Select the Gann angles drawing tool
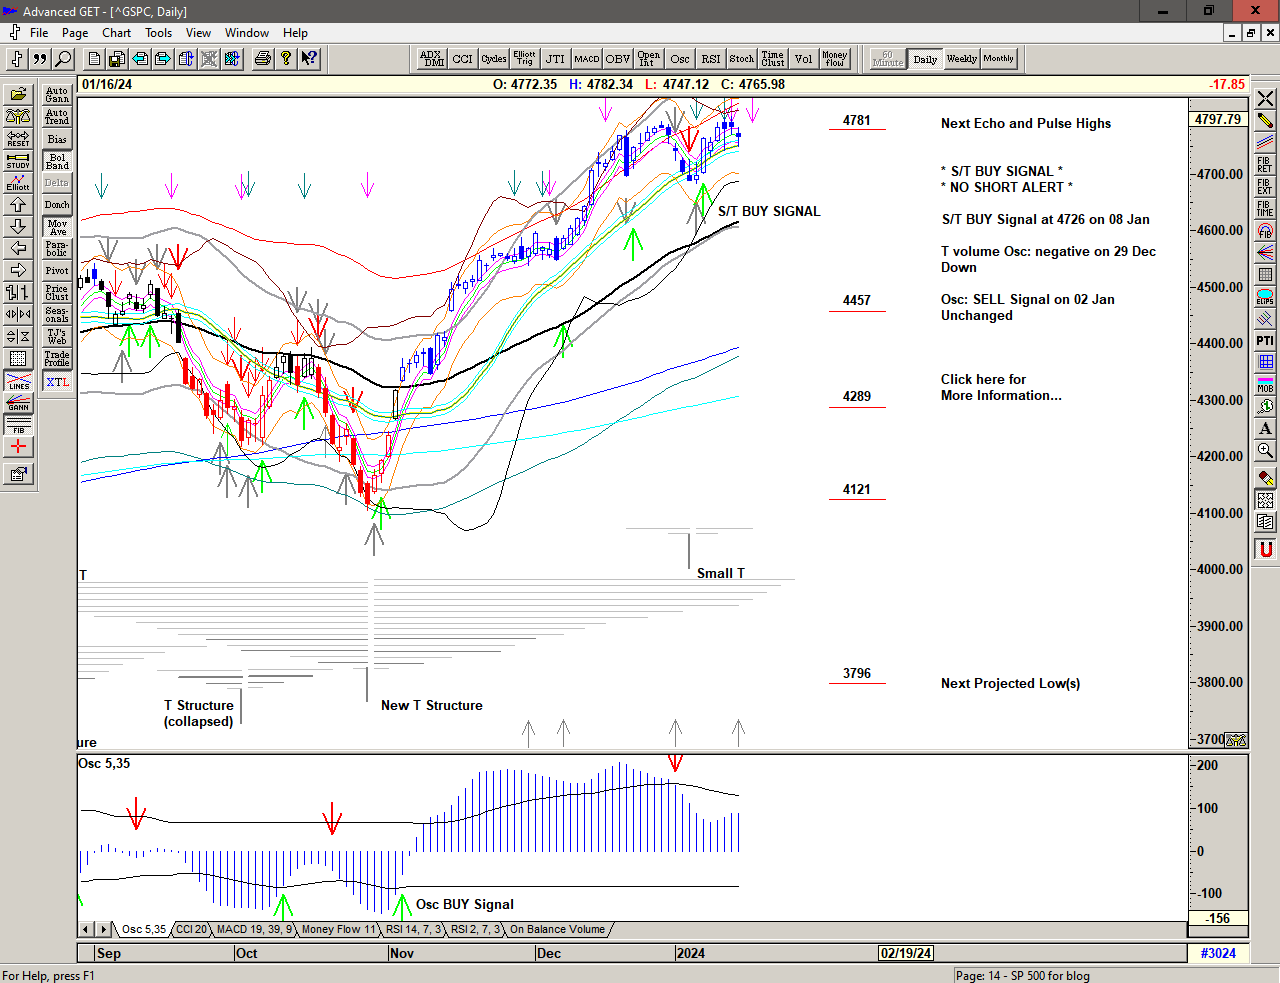Image resolution: width=1280 pixels, height=983 pixels. point(18,403)
